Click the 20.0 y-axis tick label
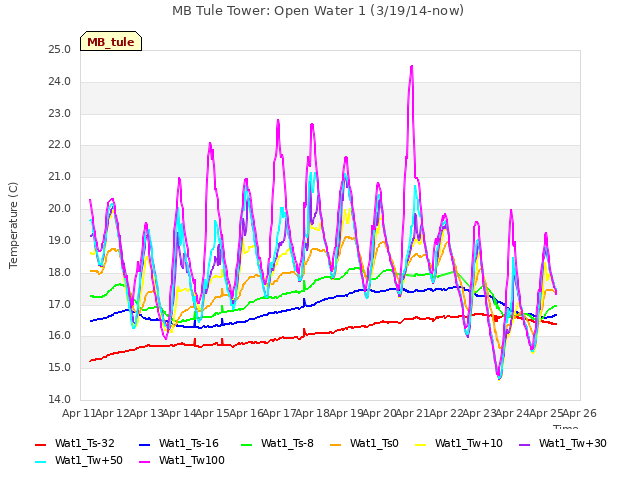The height and width of the screenshot is (480, 640). coord(60,209)
